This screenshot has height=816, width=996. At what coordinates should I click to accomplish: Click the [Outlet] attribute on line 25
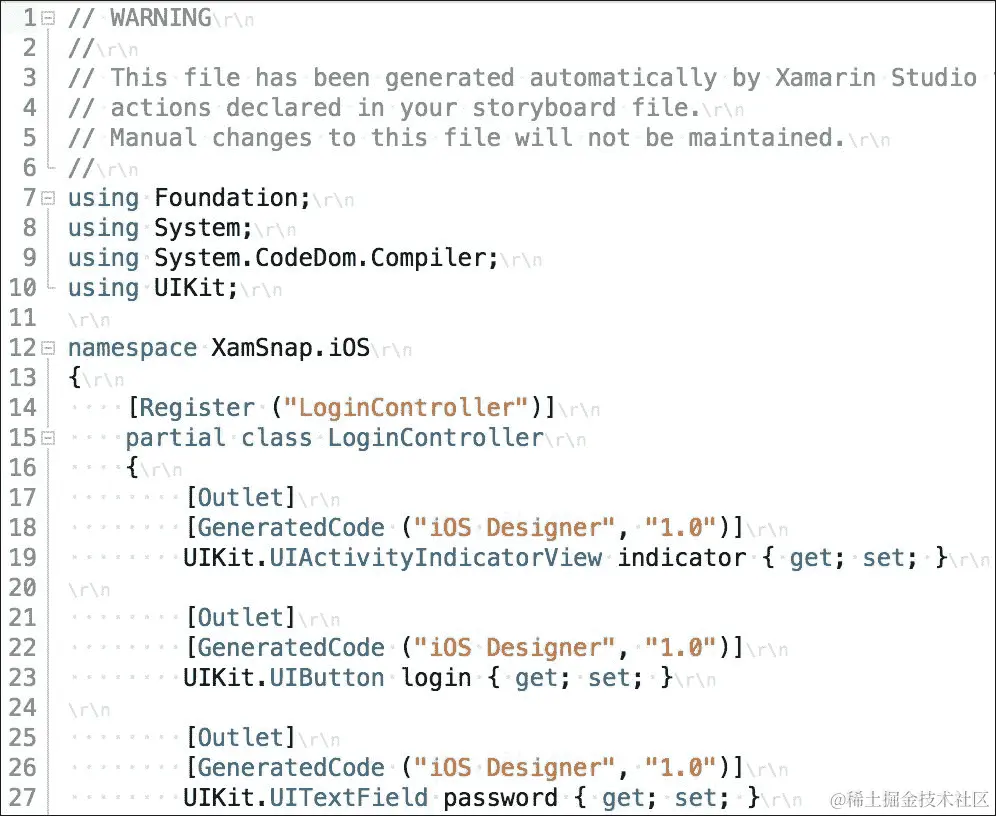tap(241, 738)
